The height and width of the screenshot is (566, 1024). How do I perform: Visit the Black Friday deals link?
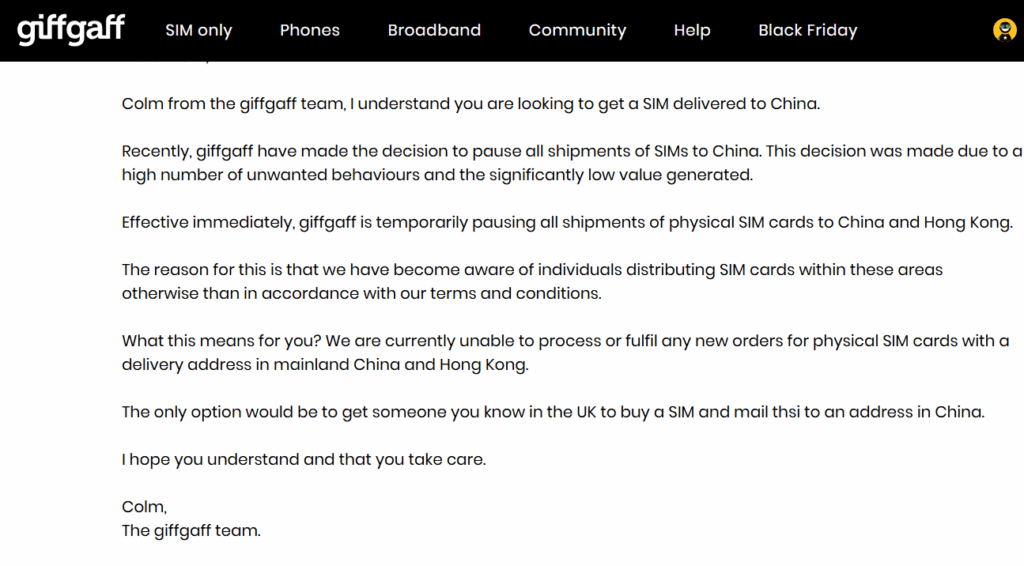pos(807,30)
